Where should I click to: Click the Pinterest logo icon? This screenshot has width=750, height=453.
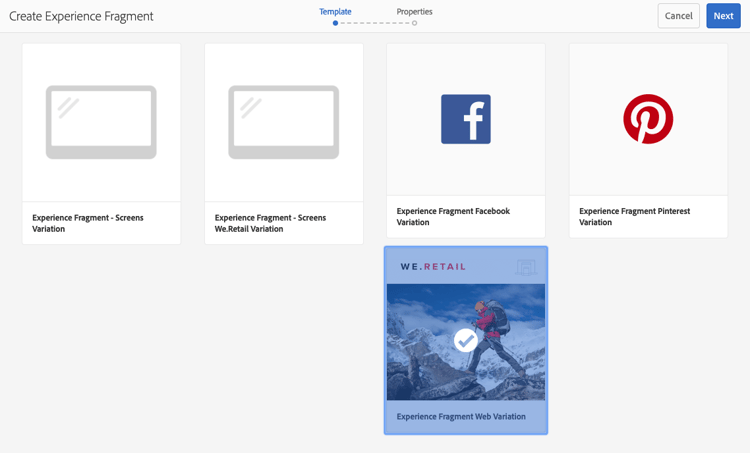coord(648,119)
